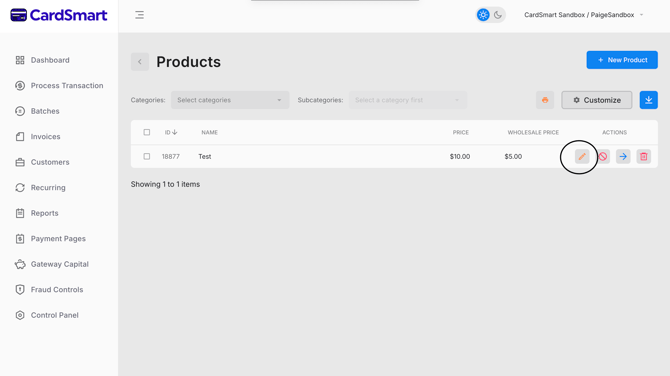
Task: Sort by the ID column header
Action: 171,132
